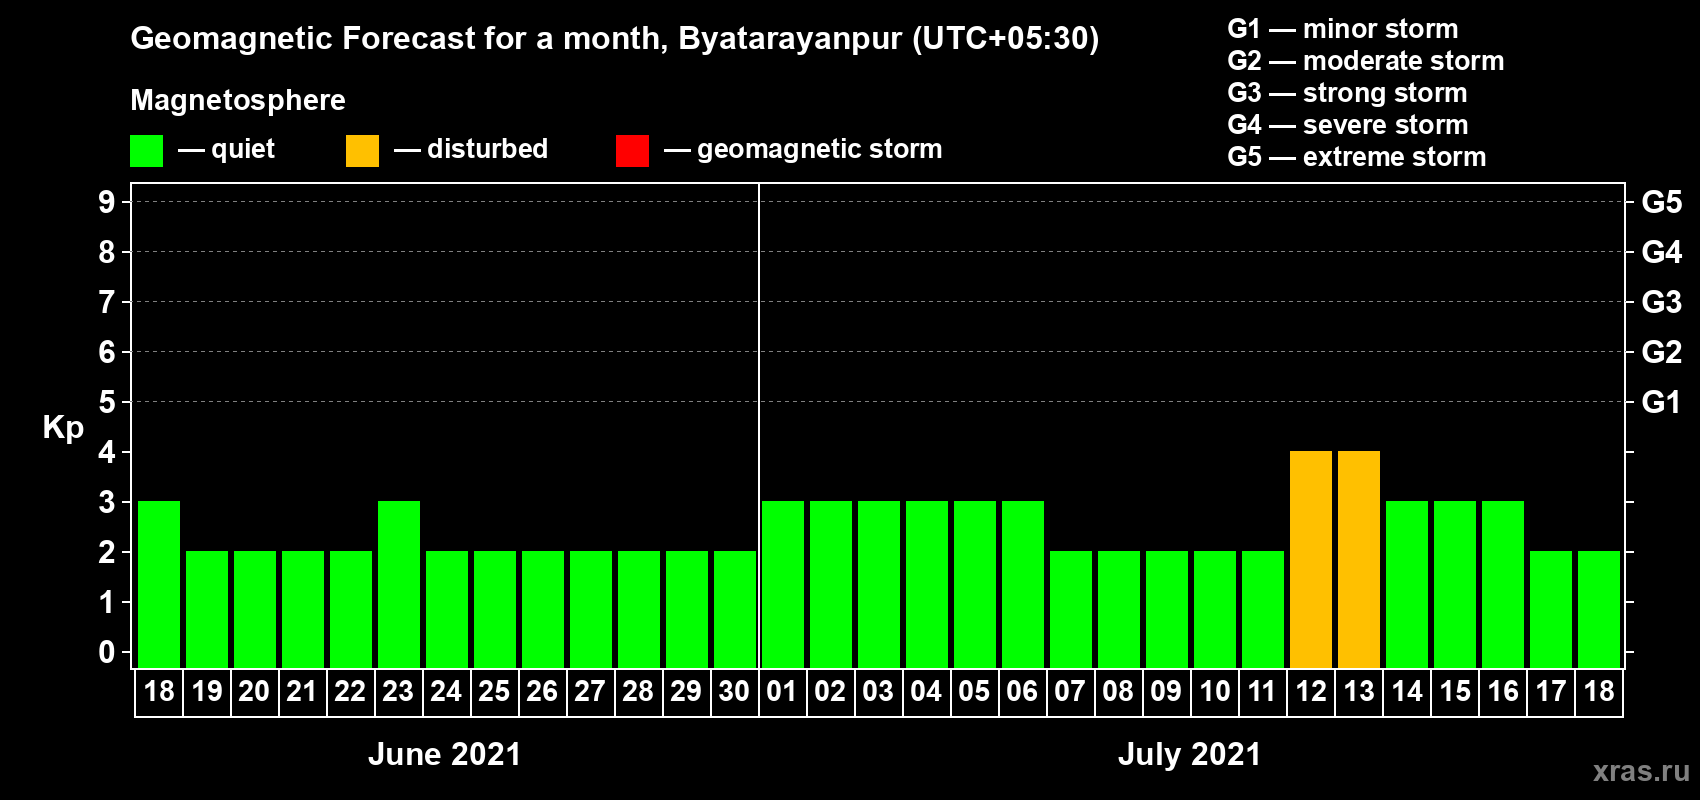1700x800 pixels.
Task: Click the G4 label on right axis
Action: [1662, 252]
